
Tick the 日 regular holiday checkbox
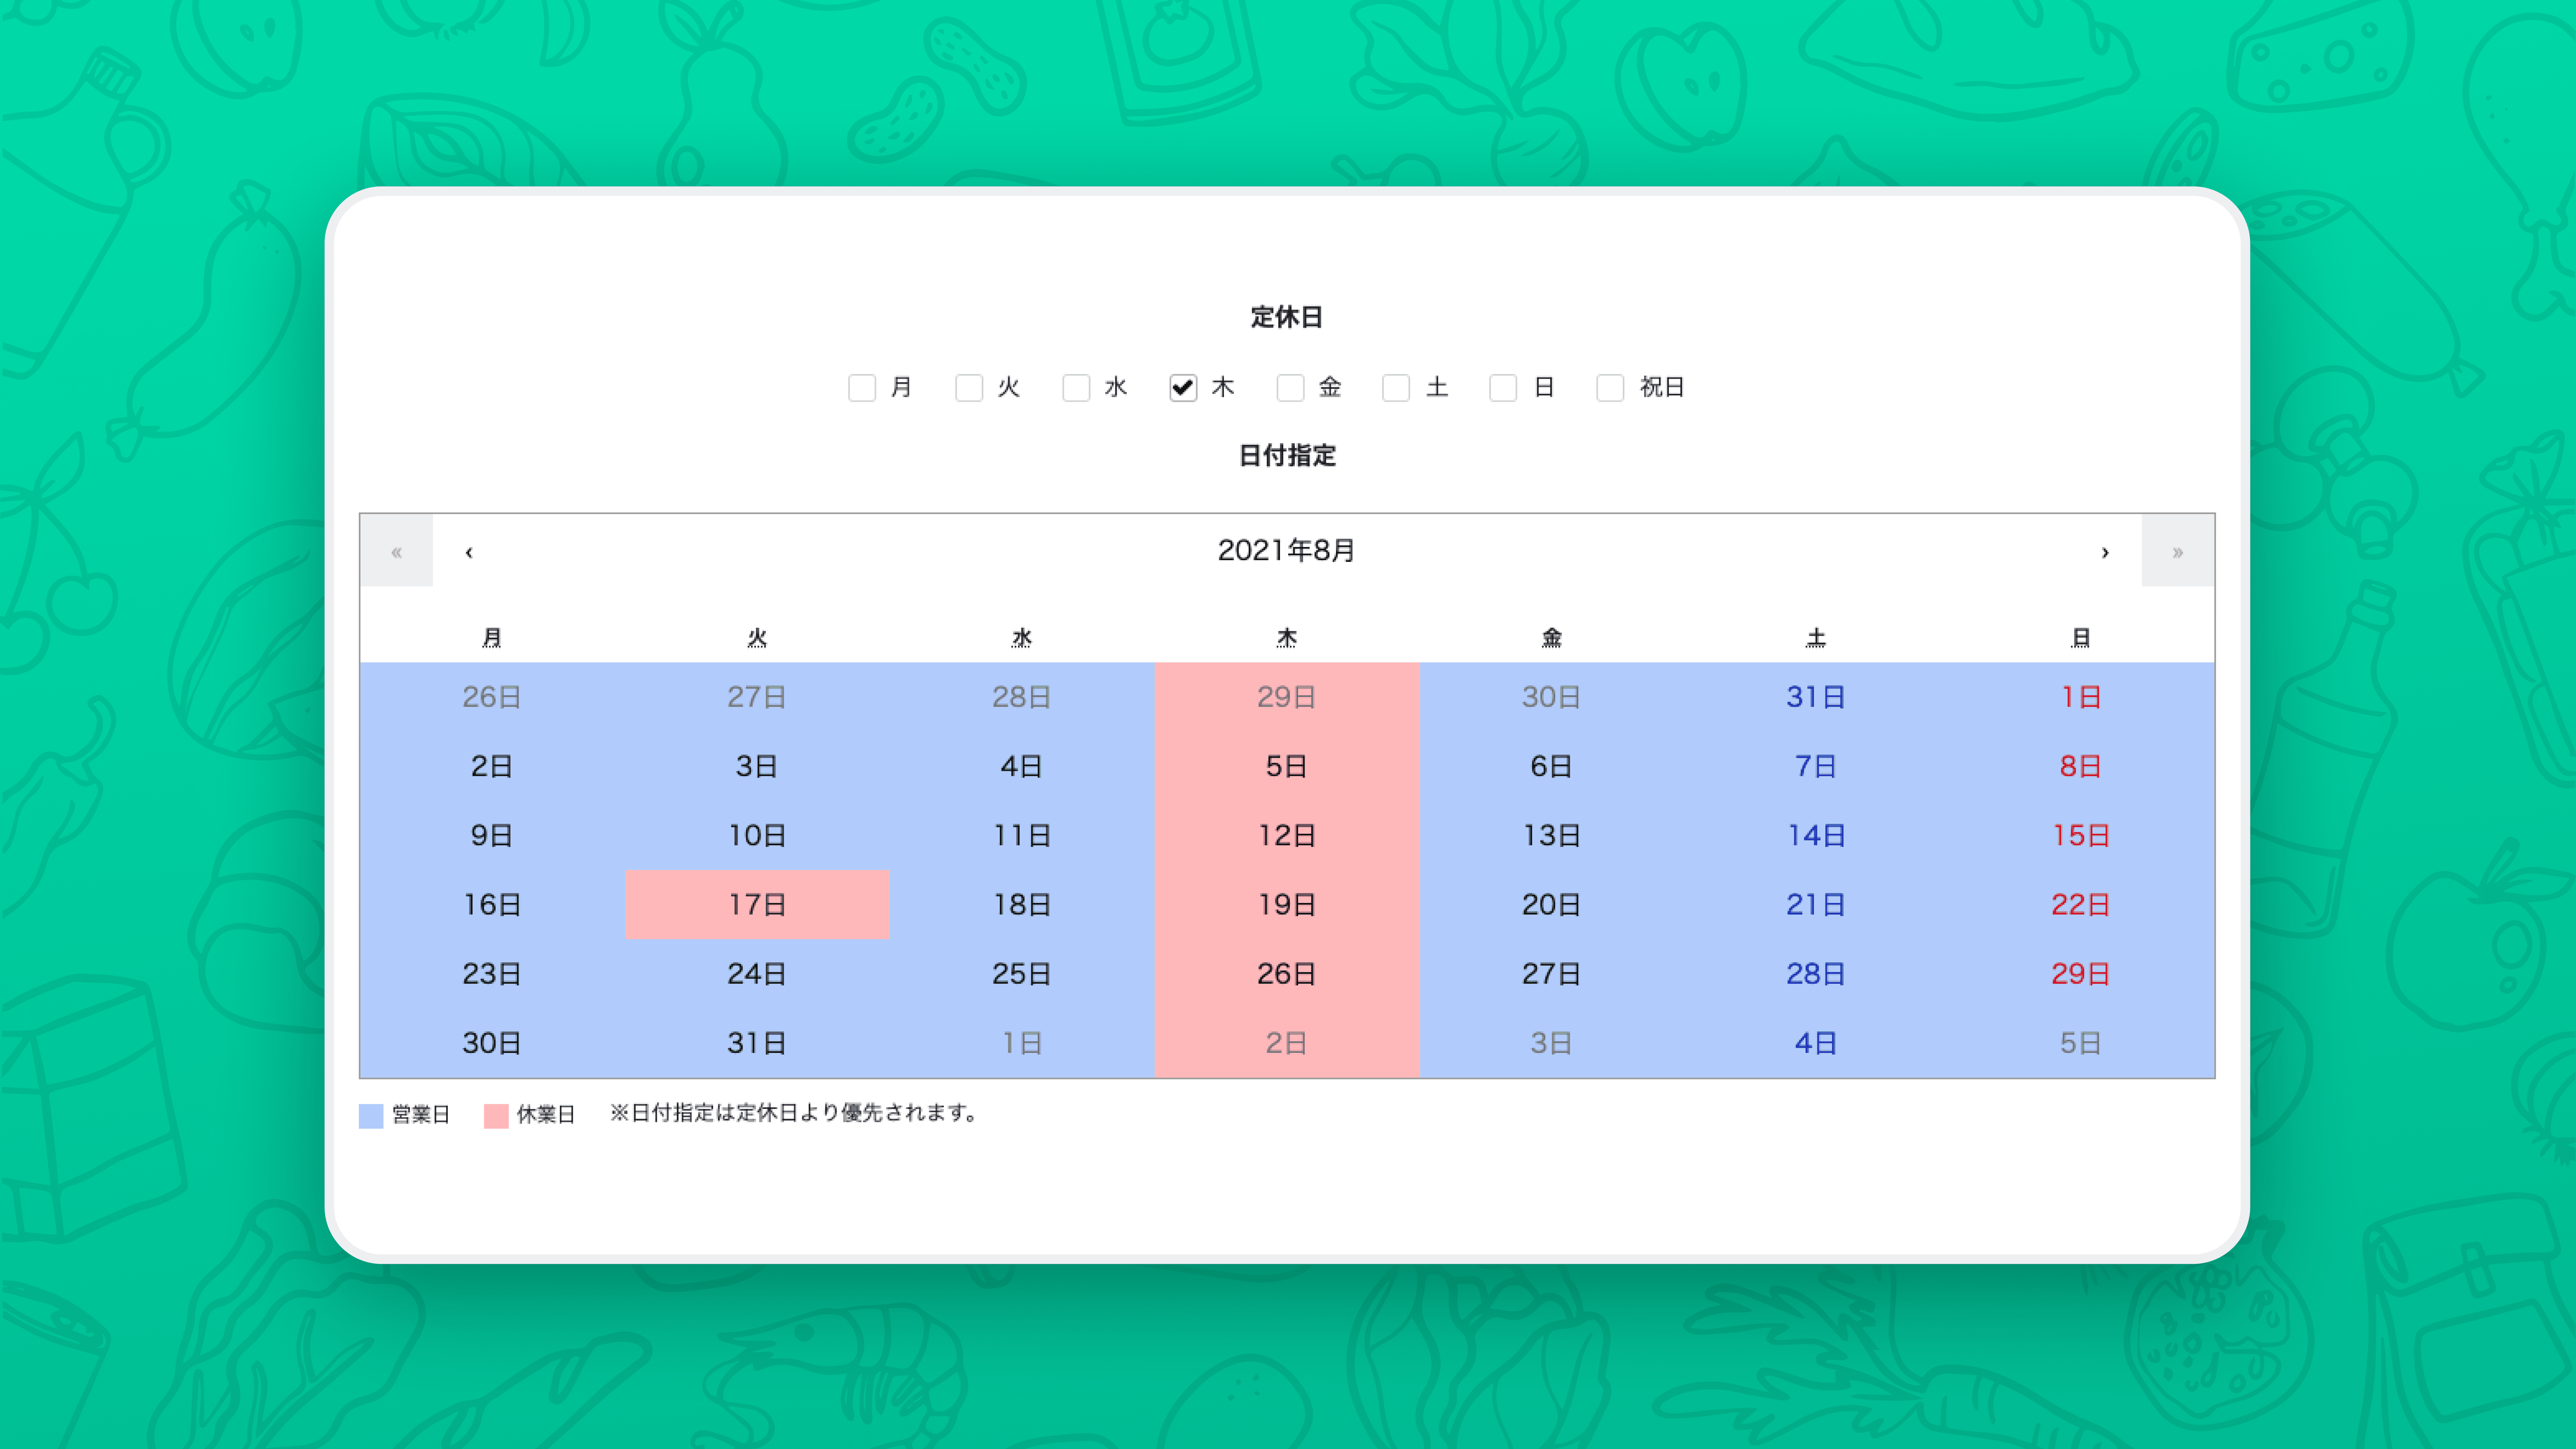(x=1503, y=388)
